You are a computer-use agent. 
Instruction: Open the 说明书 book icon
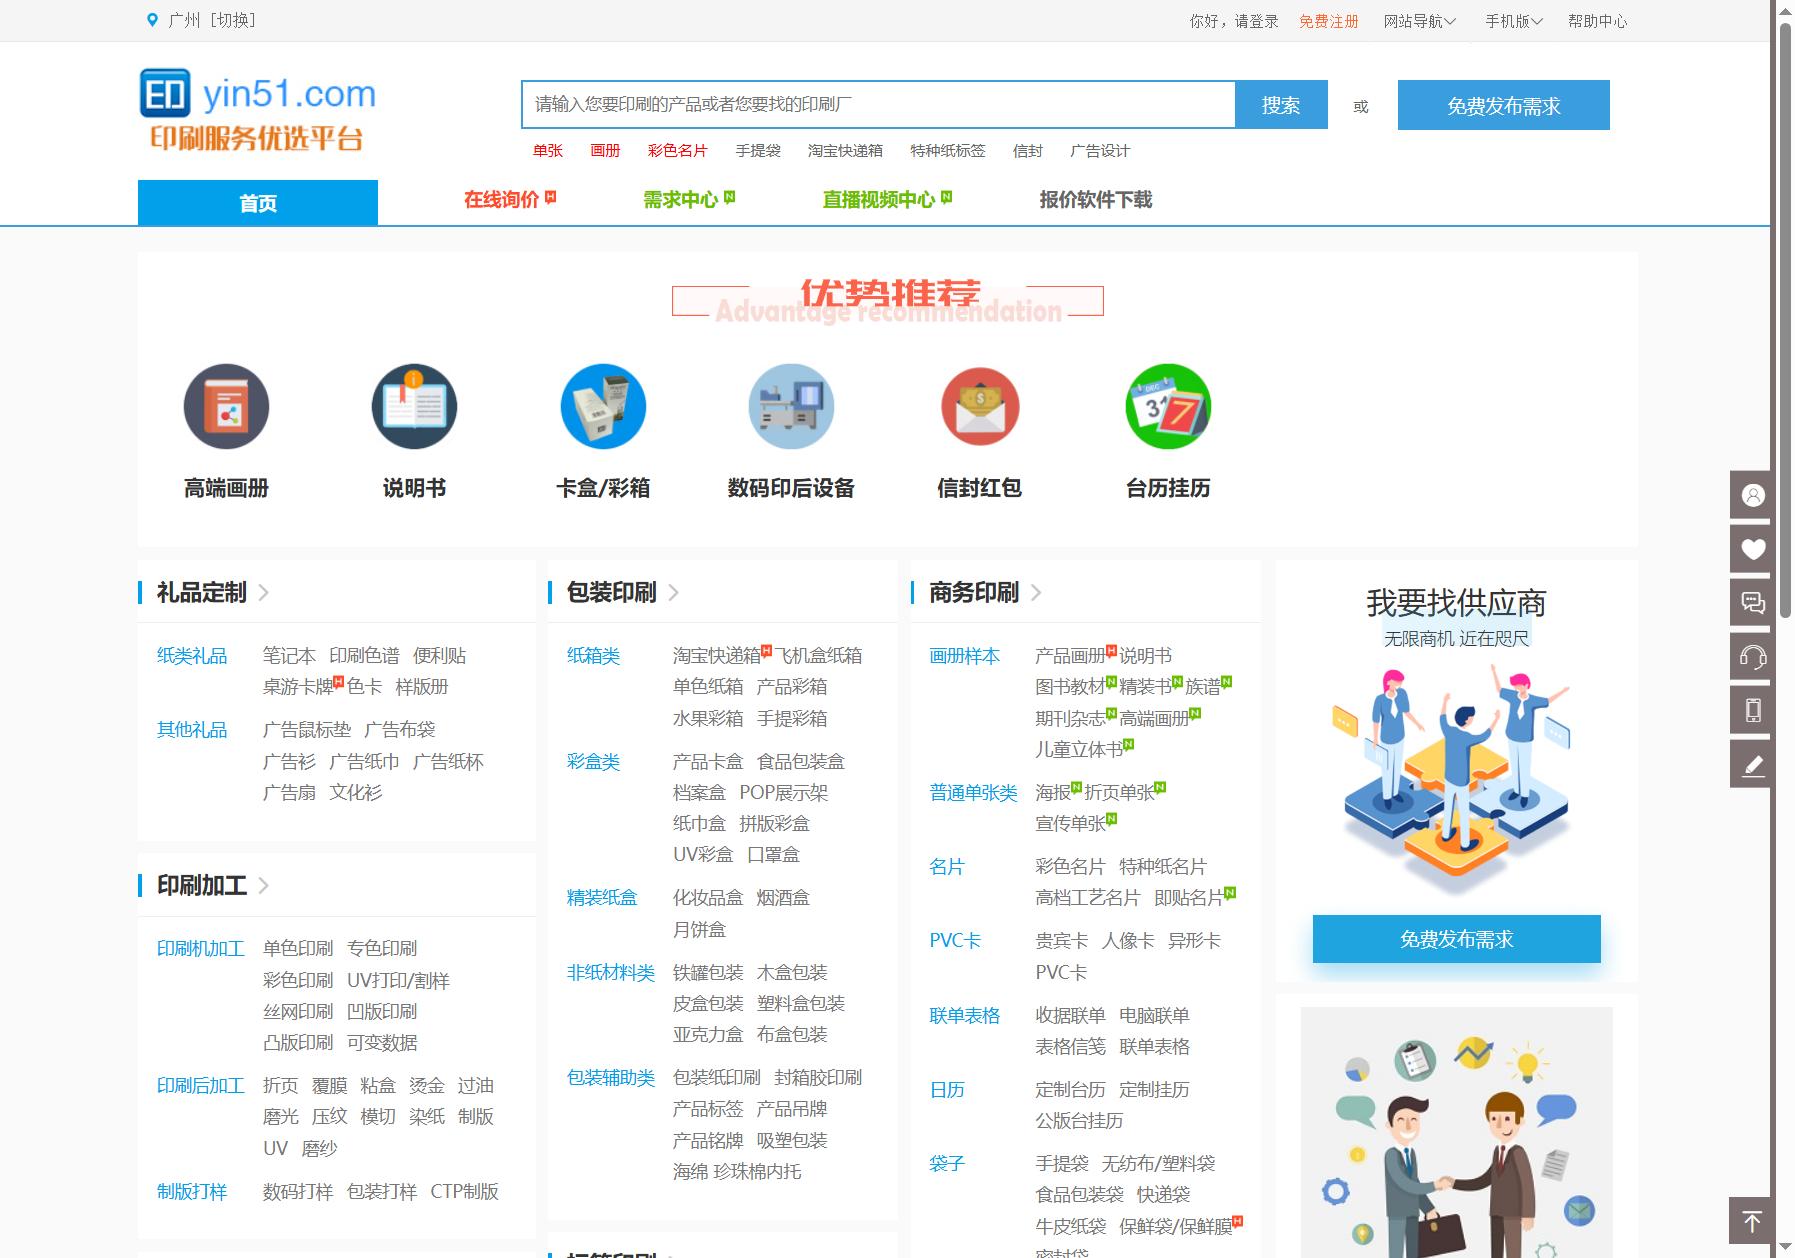tap(414, 406)
